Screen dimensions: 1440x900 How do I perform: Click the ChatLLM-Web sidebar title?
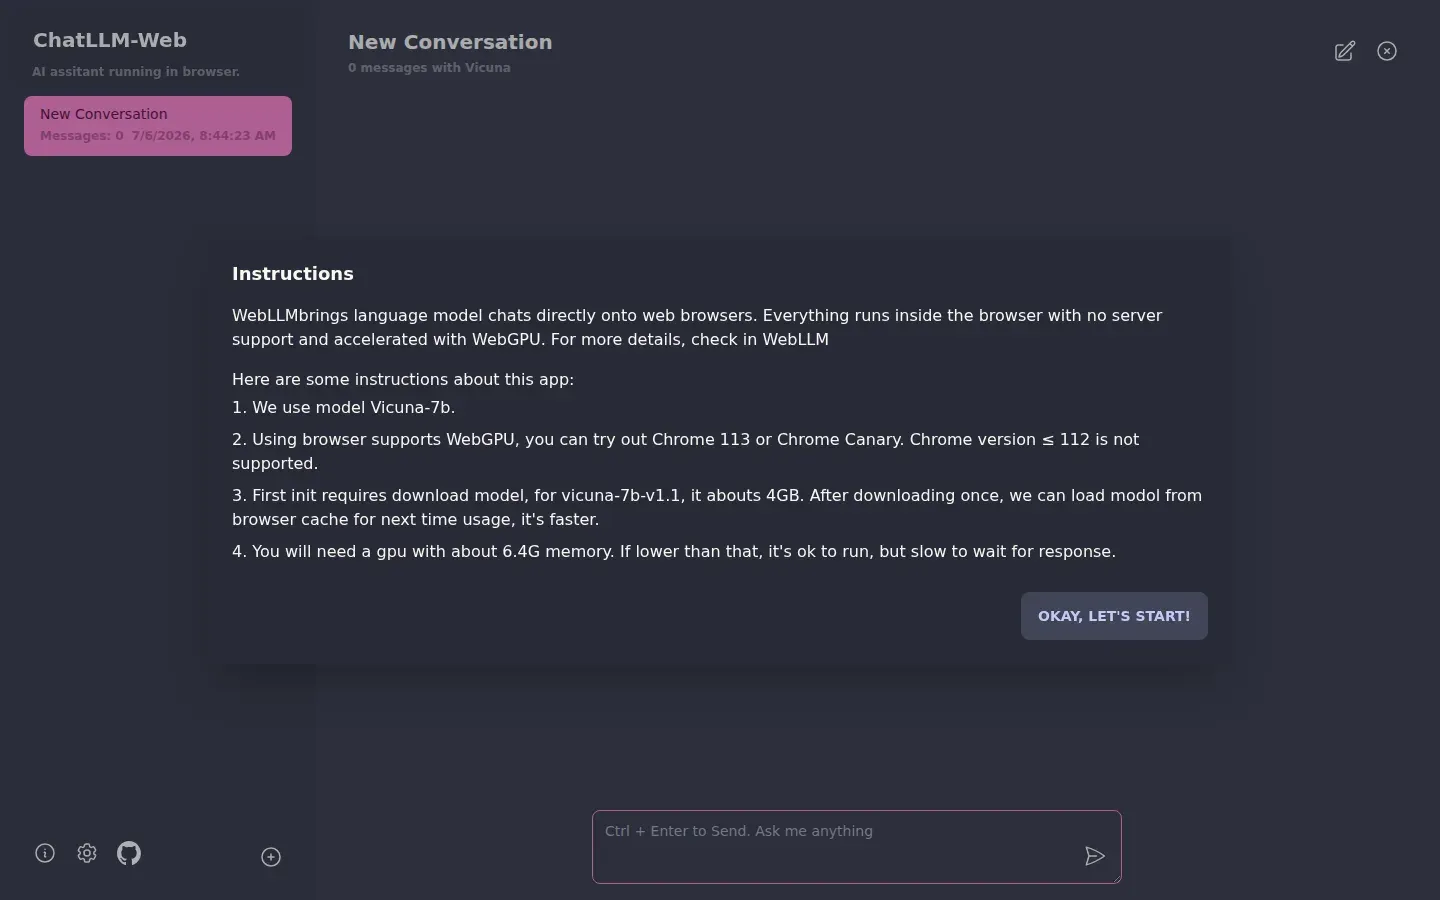[110, 40]
